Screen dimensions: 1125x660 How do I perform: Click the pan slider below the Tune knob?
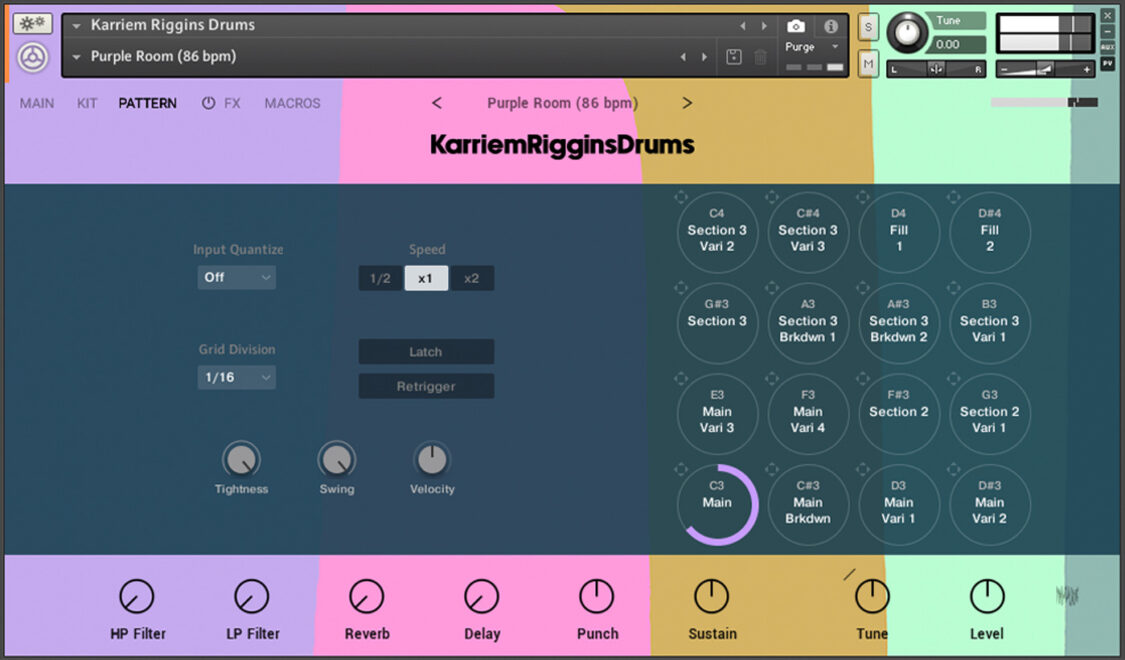coord(935,68)
